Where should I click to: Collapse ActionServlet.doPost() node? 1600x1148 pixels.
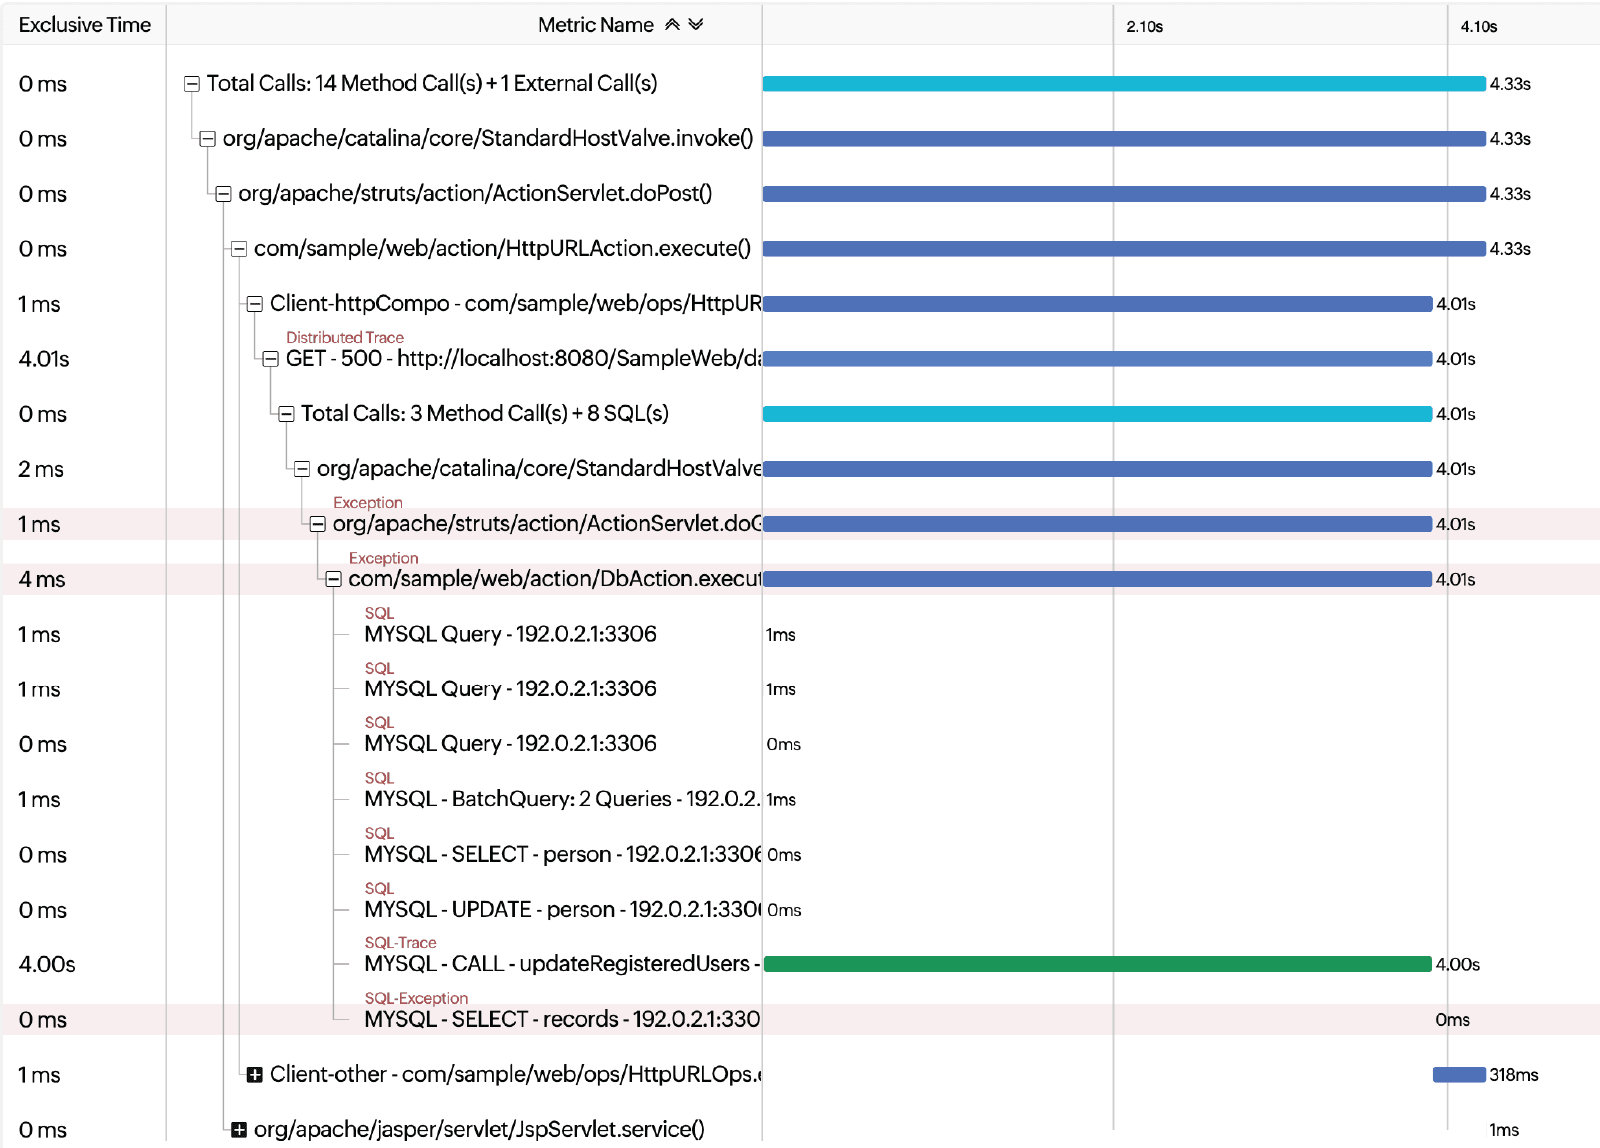224,194
